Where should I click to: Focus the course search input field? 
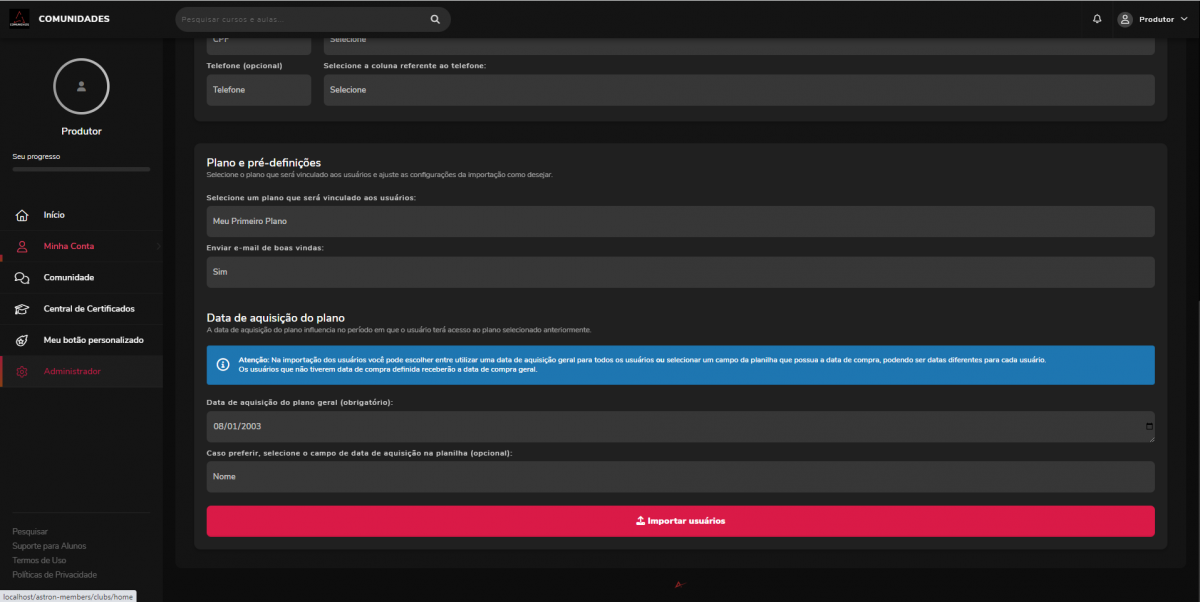[300, 19]
